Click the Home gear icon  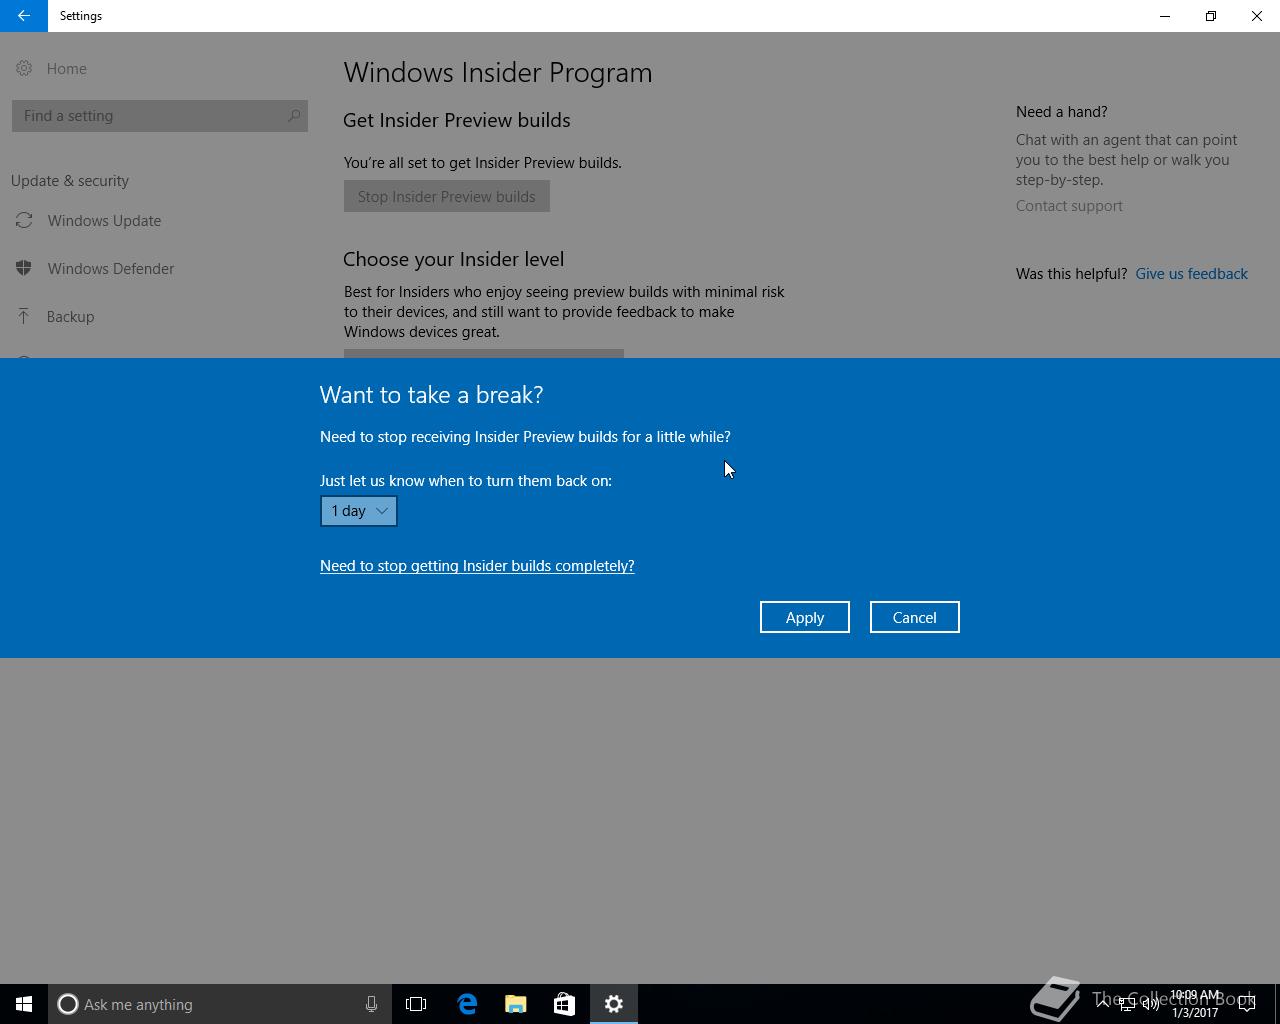(24, 69)
